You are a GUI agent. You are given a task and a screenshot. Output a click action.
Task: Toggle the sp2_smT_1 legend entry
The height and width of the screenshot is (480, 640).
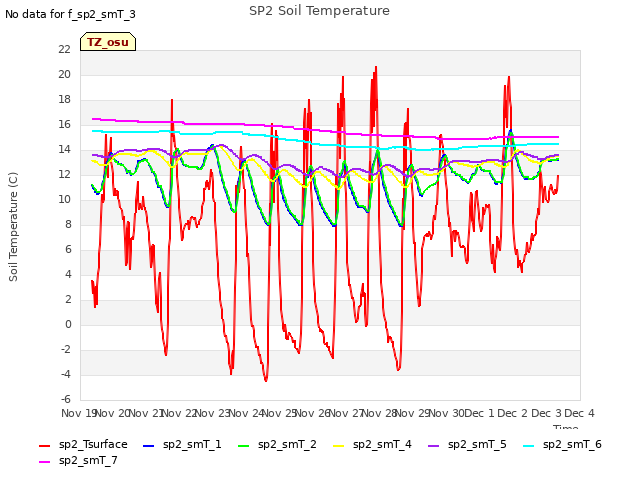[182, 444]
